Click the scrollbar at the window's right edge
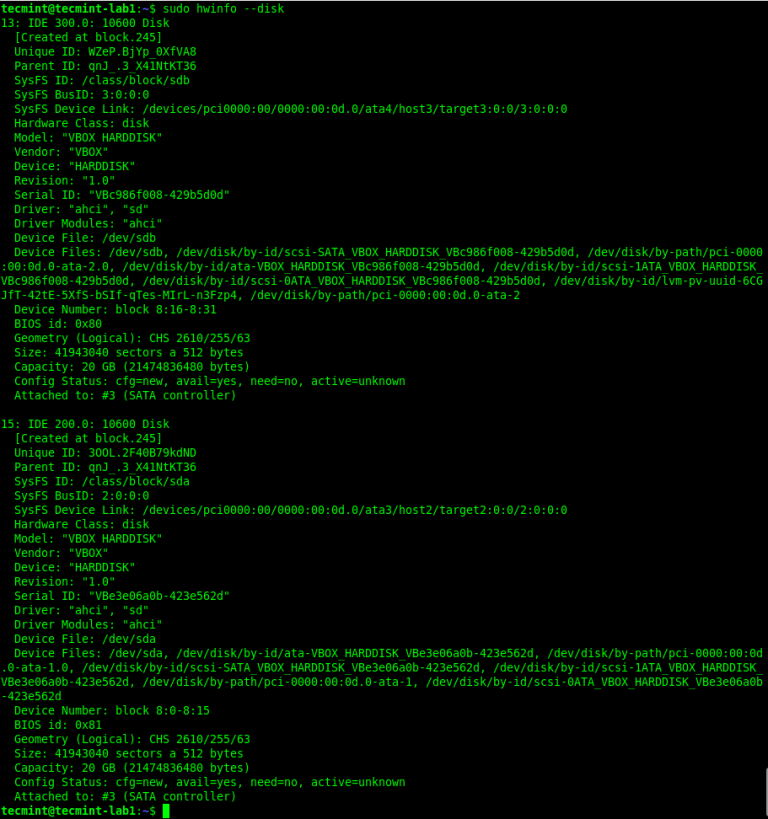Image resolution: width=768 pixels, height=819 pixels. 765,793
